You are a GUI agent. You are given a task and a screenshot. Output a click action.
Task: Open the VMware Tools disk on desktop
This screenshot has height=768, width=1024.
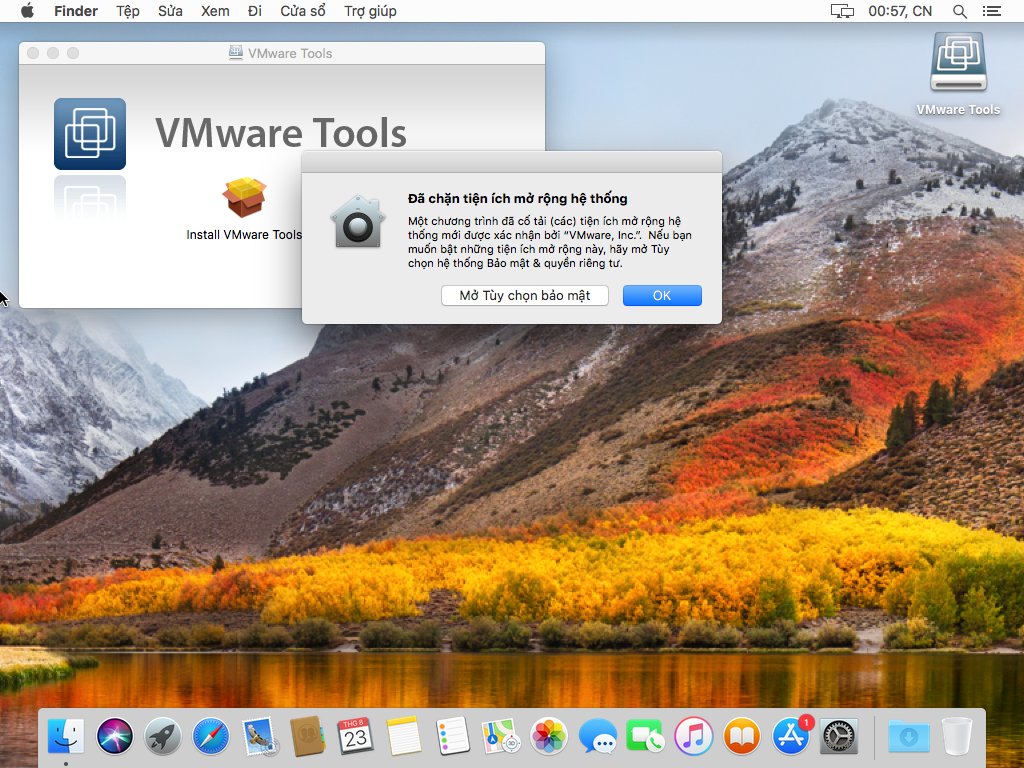coord(958,62)
